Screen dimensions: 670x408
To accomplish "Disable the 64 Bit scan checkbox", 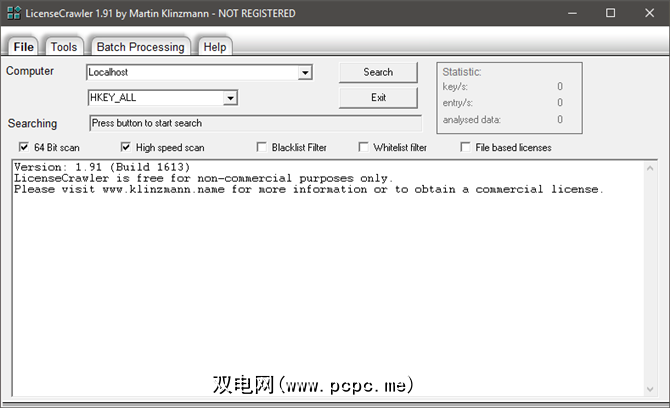I will 24,147.
